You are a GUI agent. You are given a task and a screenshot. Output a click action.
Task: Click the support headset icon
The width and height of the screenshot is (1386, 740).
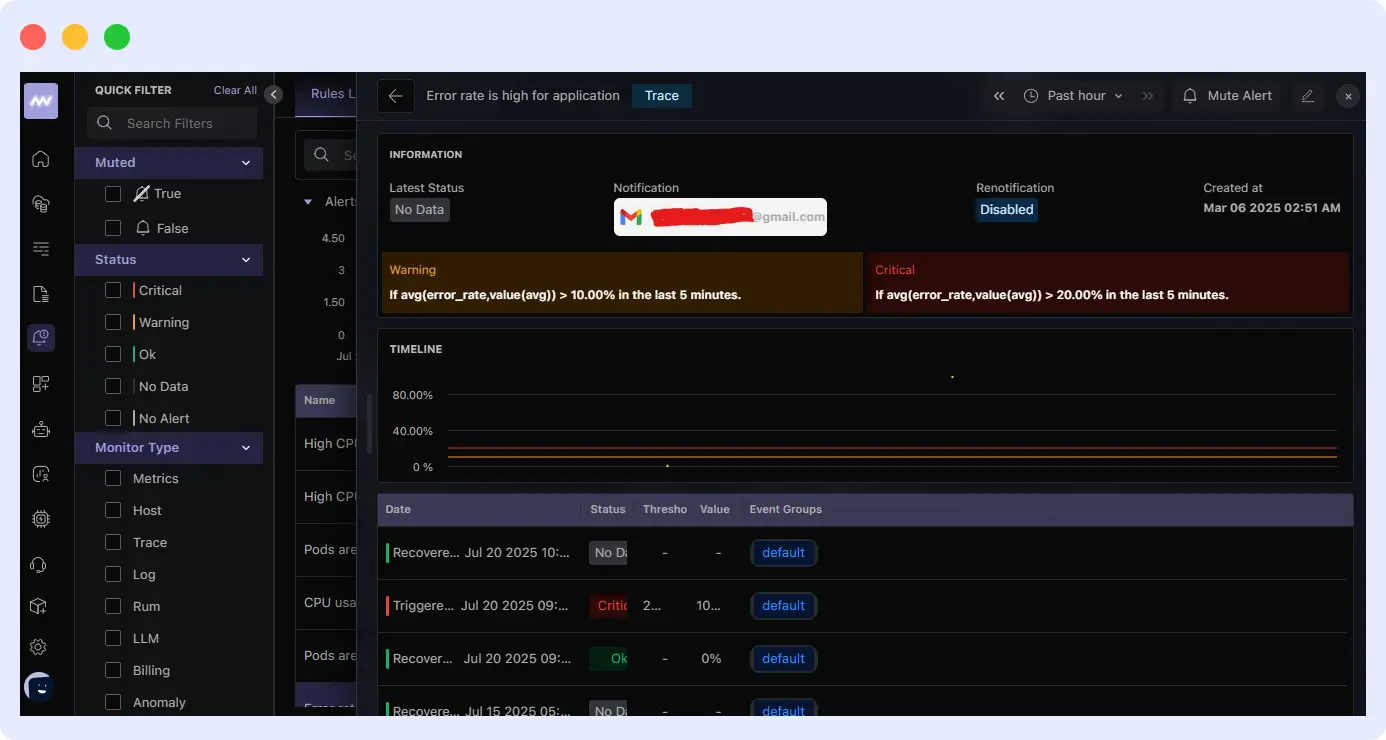point(40,565)
